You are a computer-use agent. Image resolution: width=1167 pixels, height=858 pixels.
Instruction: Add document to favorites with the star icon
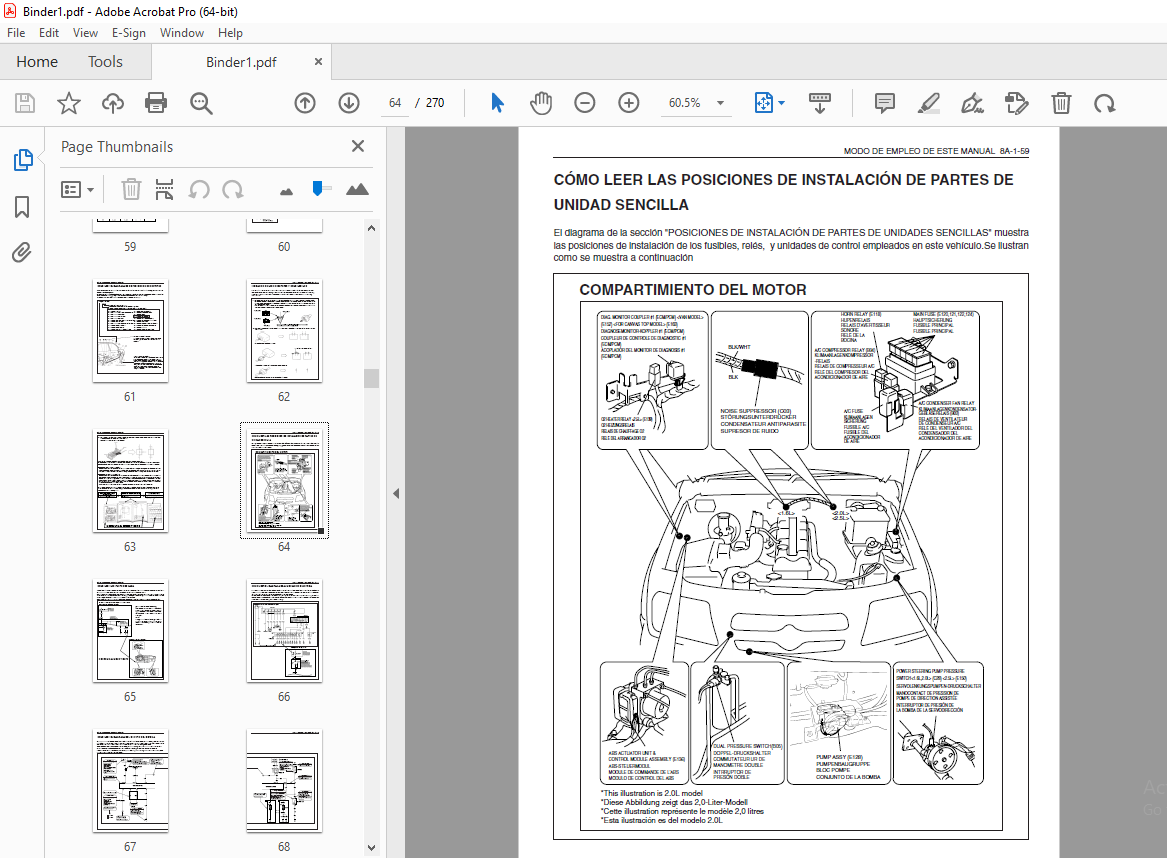click(x=68, y=103)
